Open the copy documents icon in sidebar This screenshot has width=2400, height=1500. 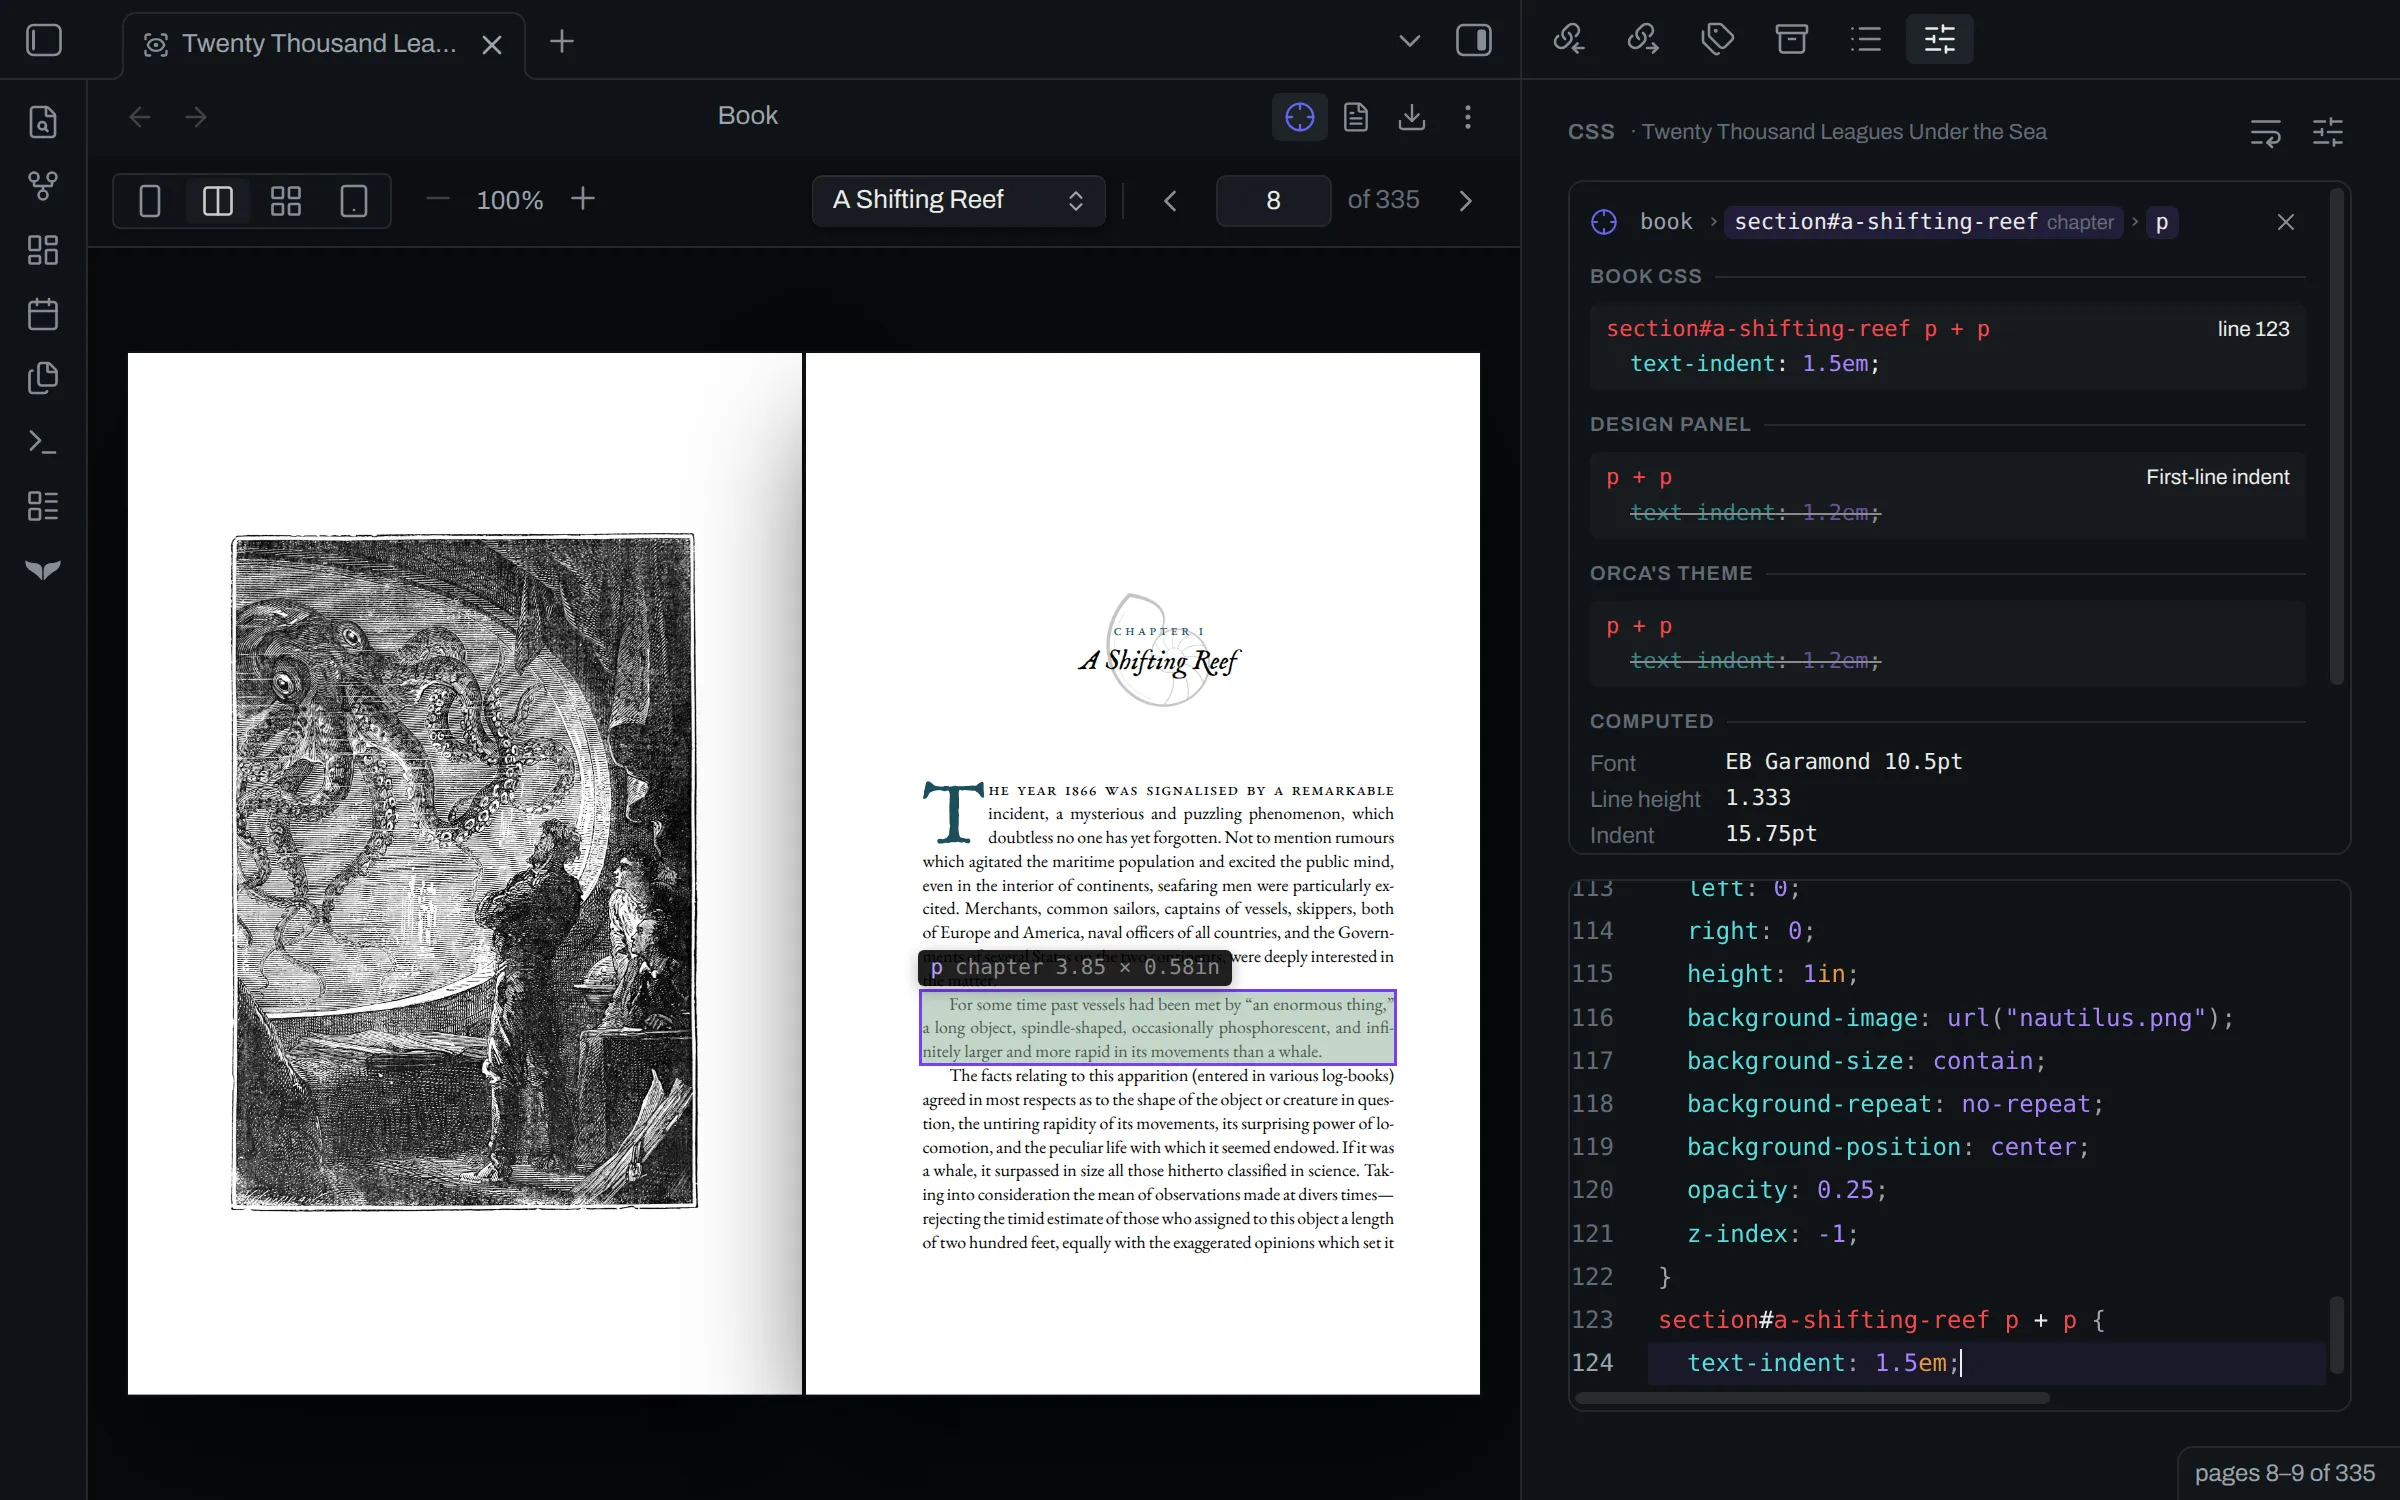point(43,378)
